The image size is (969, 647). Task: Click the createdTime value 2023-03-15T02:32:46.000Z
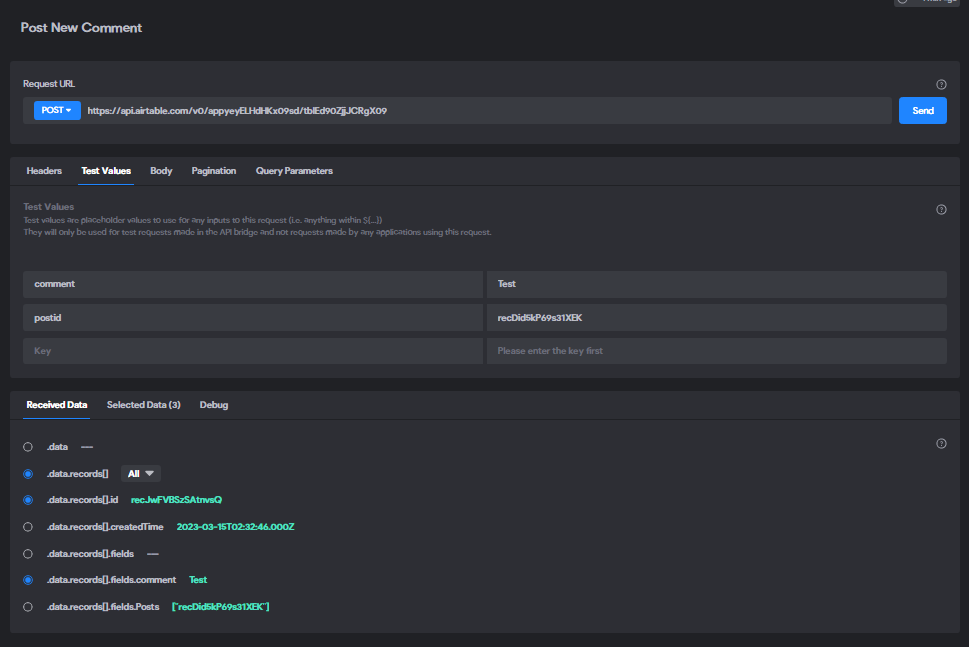click(235, 527)
